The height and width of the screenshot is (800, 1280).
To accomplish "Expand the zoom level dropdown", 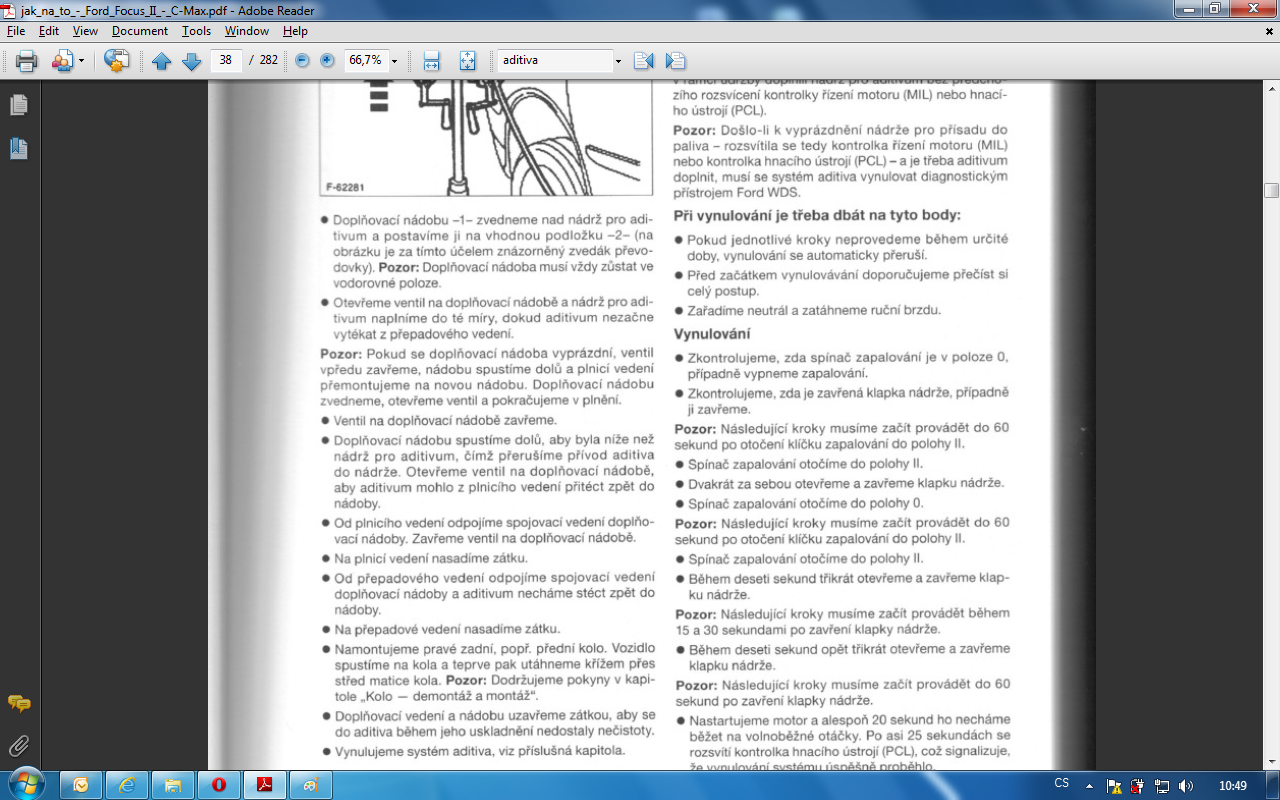I will coord(395,61).
